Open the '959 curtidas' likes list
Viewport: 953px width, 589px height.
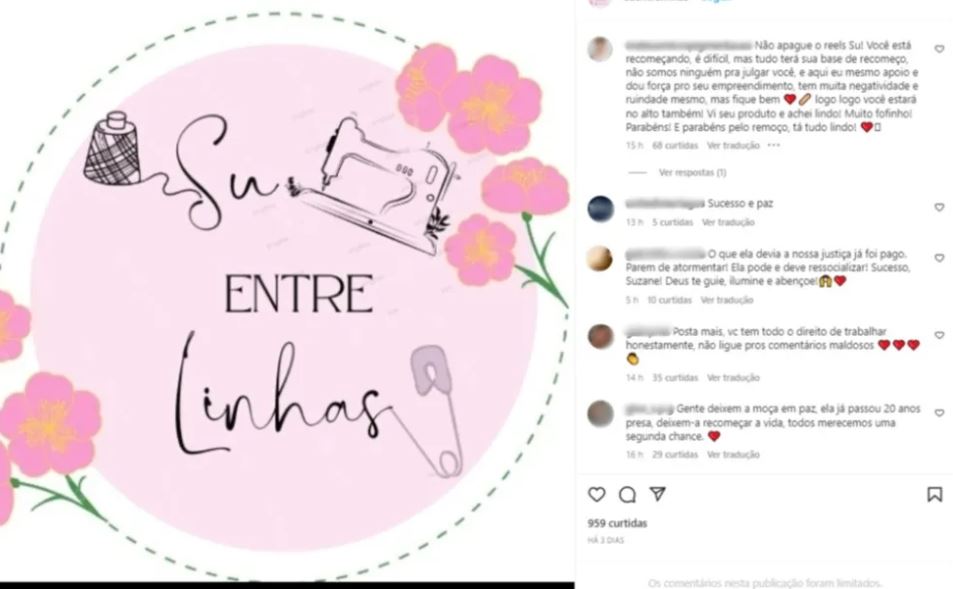[617, 523]
